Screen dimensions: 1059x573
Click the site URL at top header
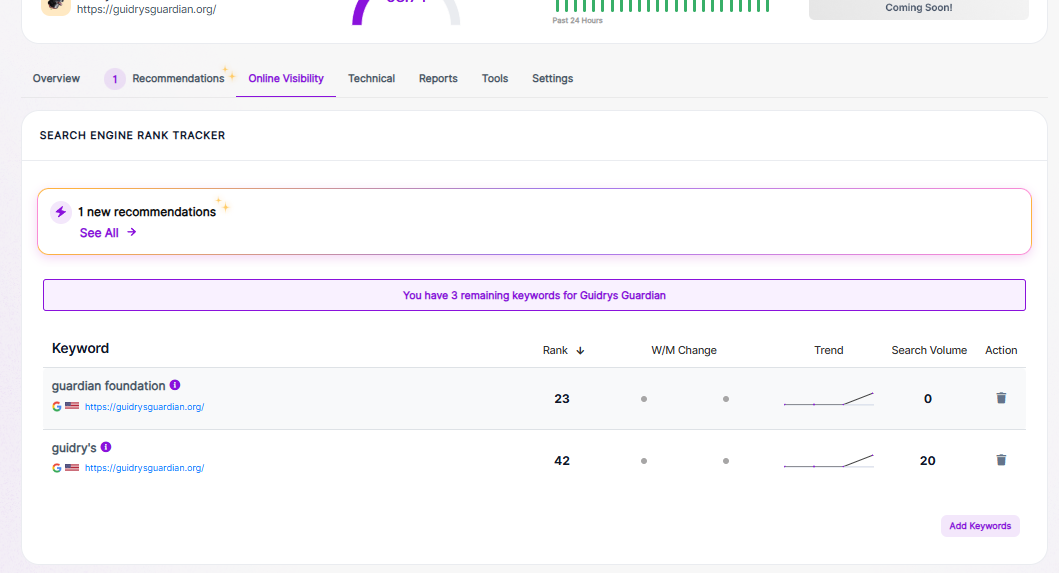[x=147, y=9]
